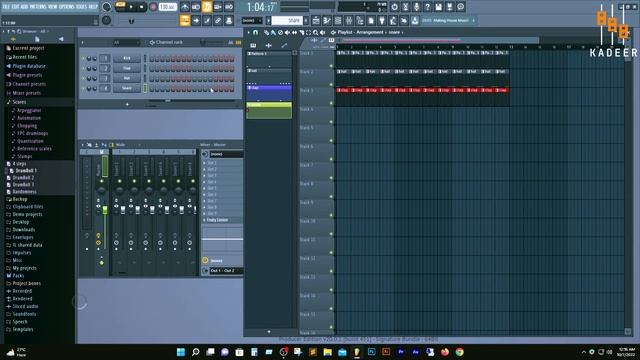Open the ADD menu

coord(24,7)
